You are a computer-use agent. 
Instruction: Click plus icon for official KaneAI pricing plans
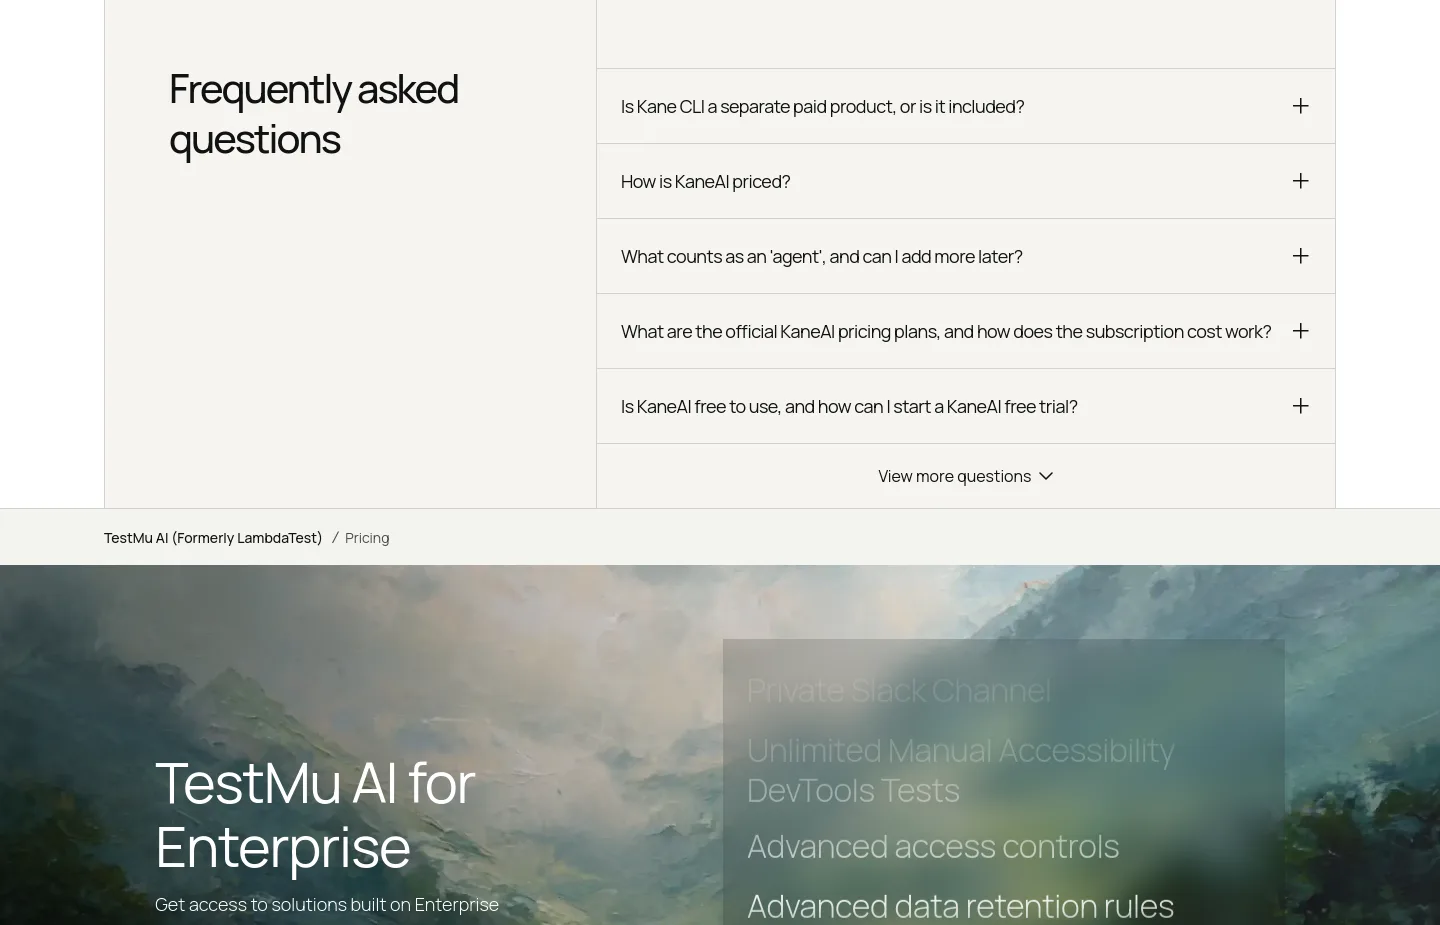point(1300,331)
